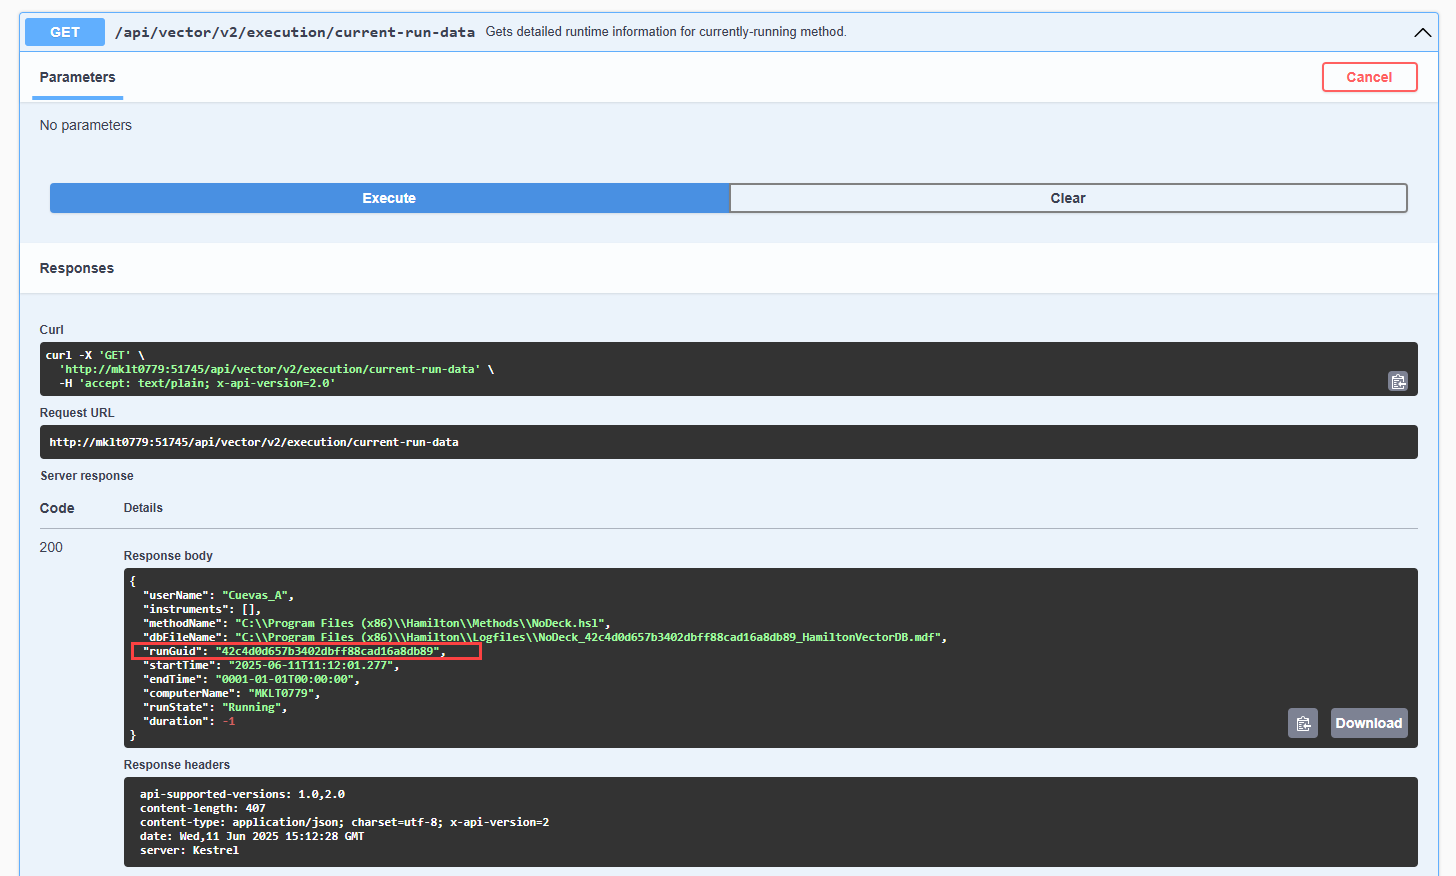
Task: Click the Server response label
Action: coord(87,476)
